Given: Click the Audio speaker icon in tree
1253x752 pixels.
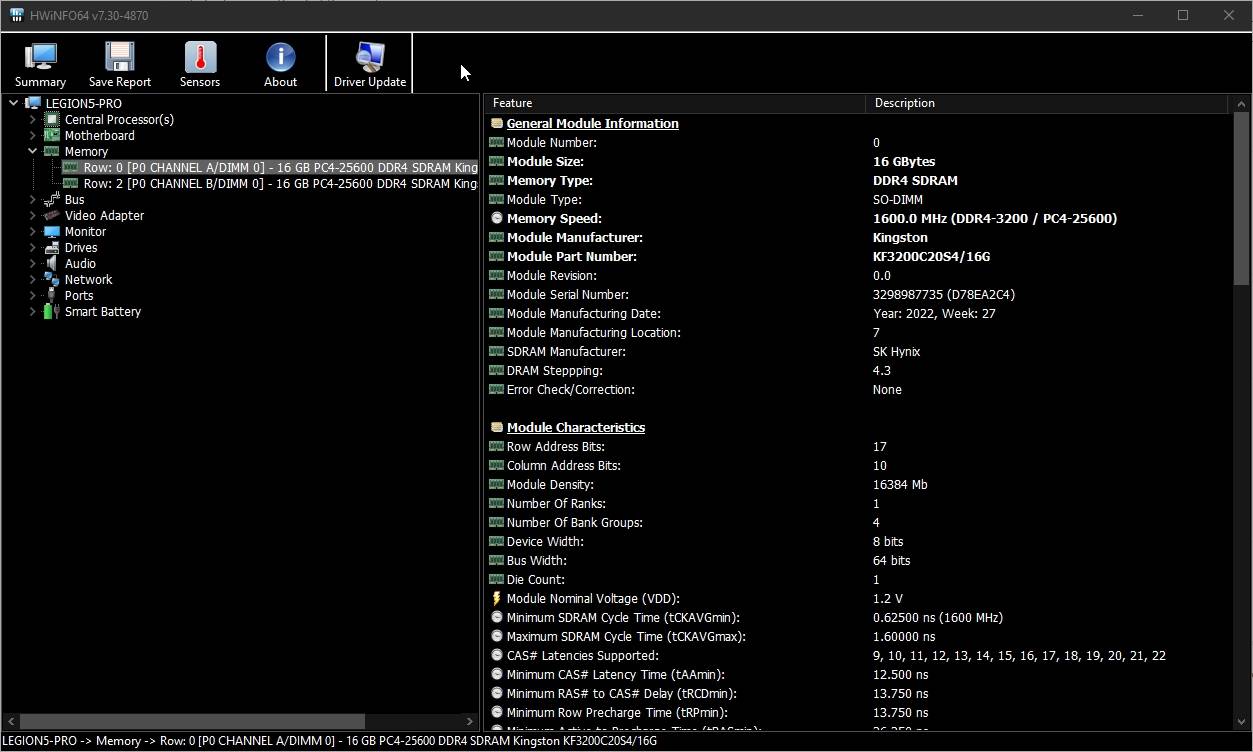Looking at the screenshot, I should 51,264.
